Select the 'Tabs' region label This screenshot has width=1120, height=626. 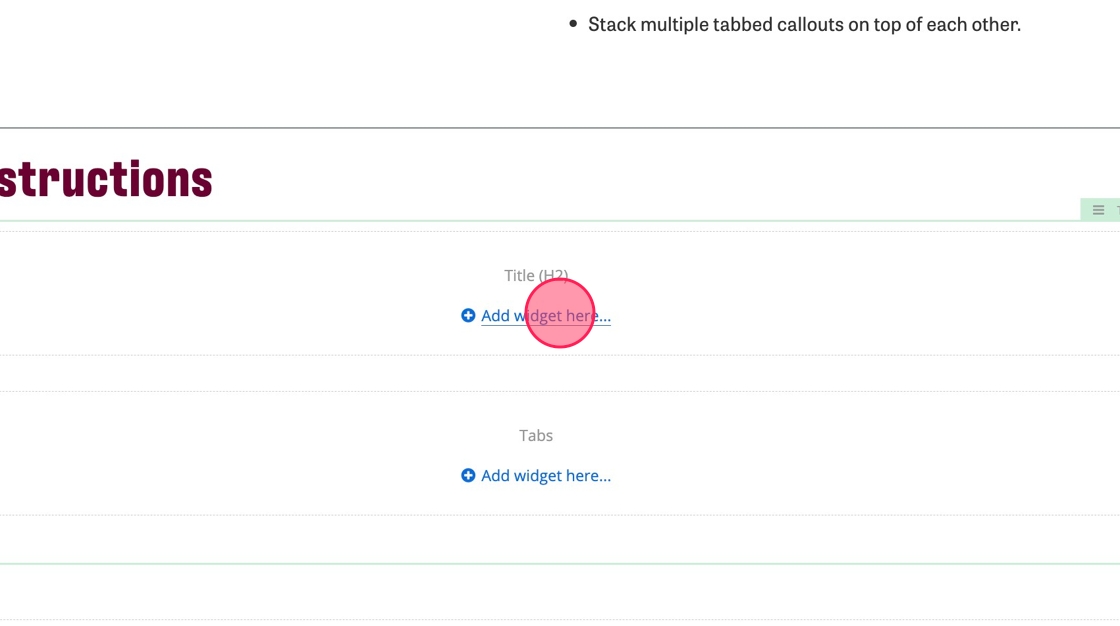coord(536,436)
